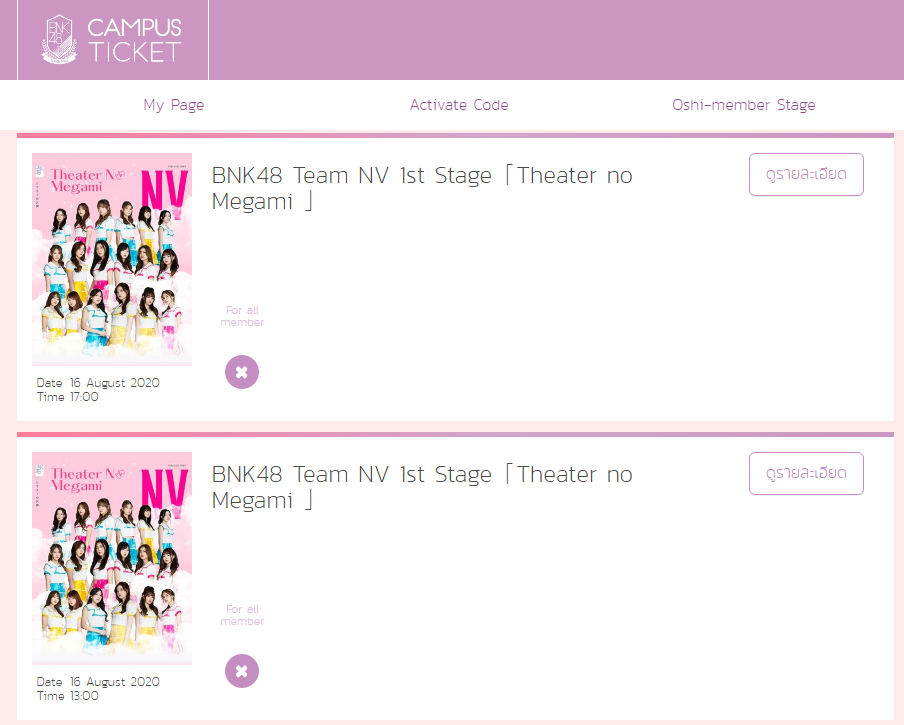
Task: Click 'For all member' label in 17:00 card
Action: click(x=242, y=316)
